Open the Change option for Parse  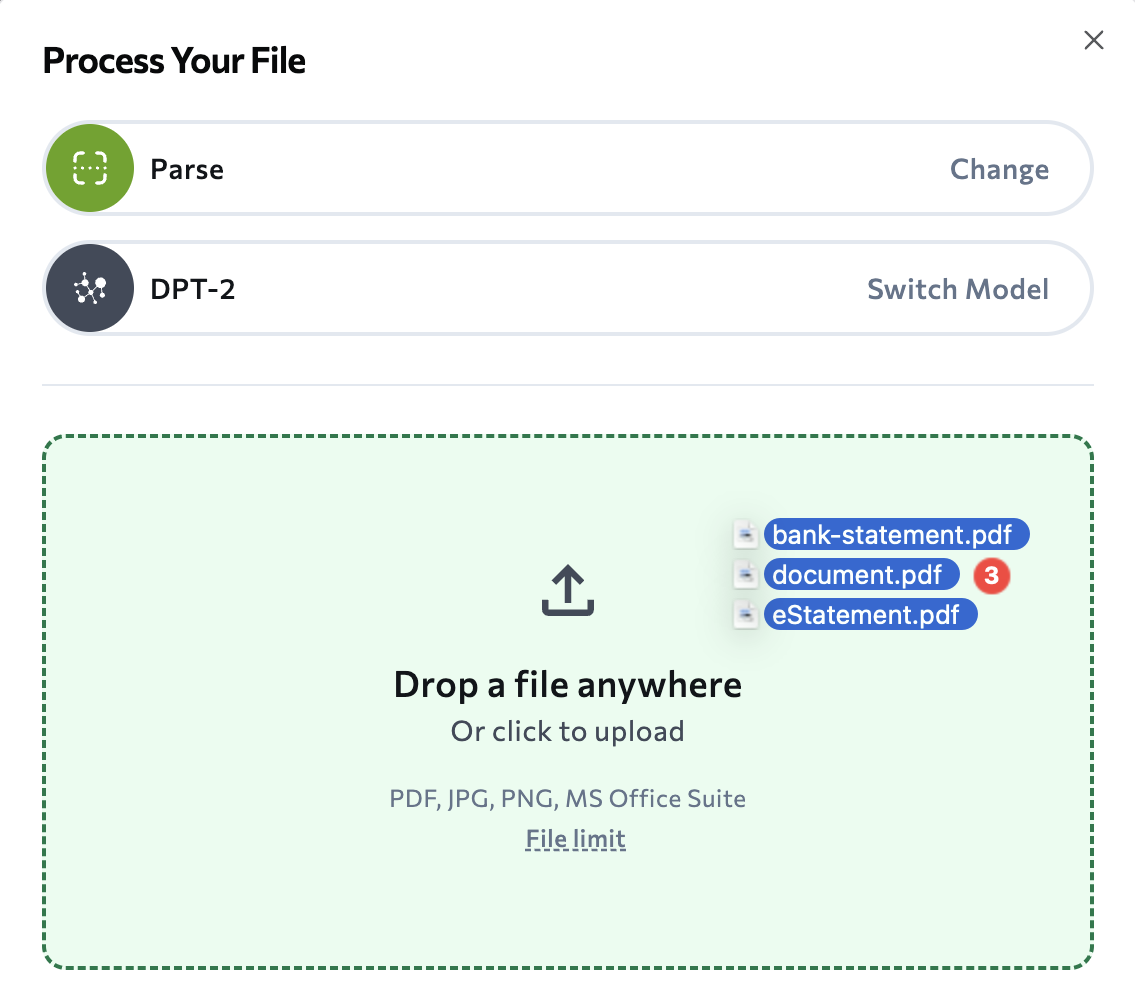coord(999,169)
